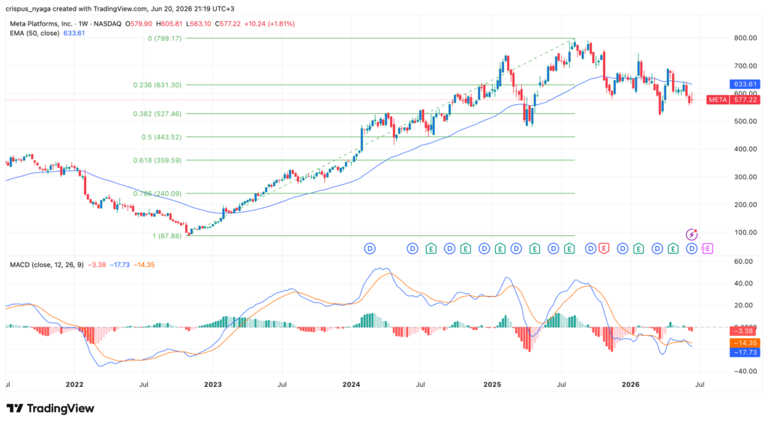Click the red earnings E marker
Image resolution: width=768 pixels, height=425 pixels.
coord(603,249)
